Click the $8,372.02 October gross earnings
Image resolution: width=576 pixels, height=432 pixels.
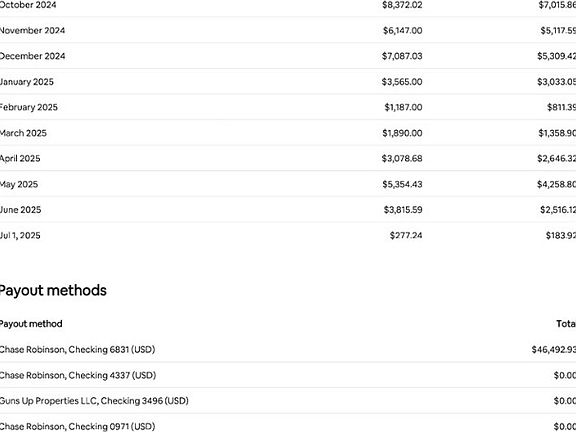click(402, 5)
